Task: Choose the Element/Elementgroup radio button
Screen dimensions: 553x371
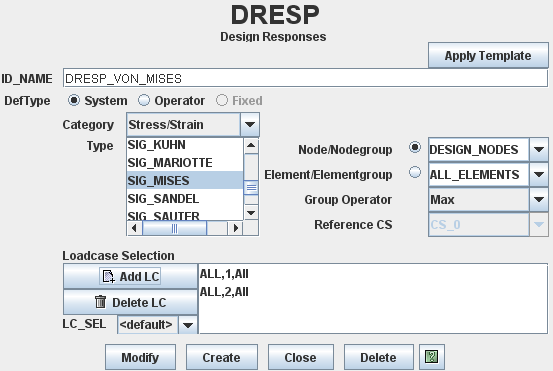Action: [415, 172]
